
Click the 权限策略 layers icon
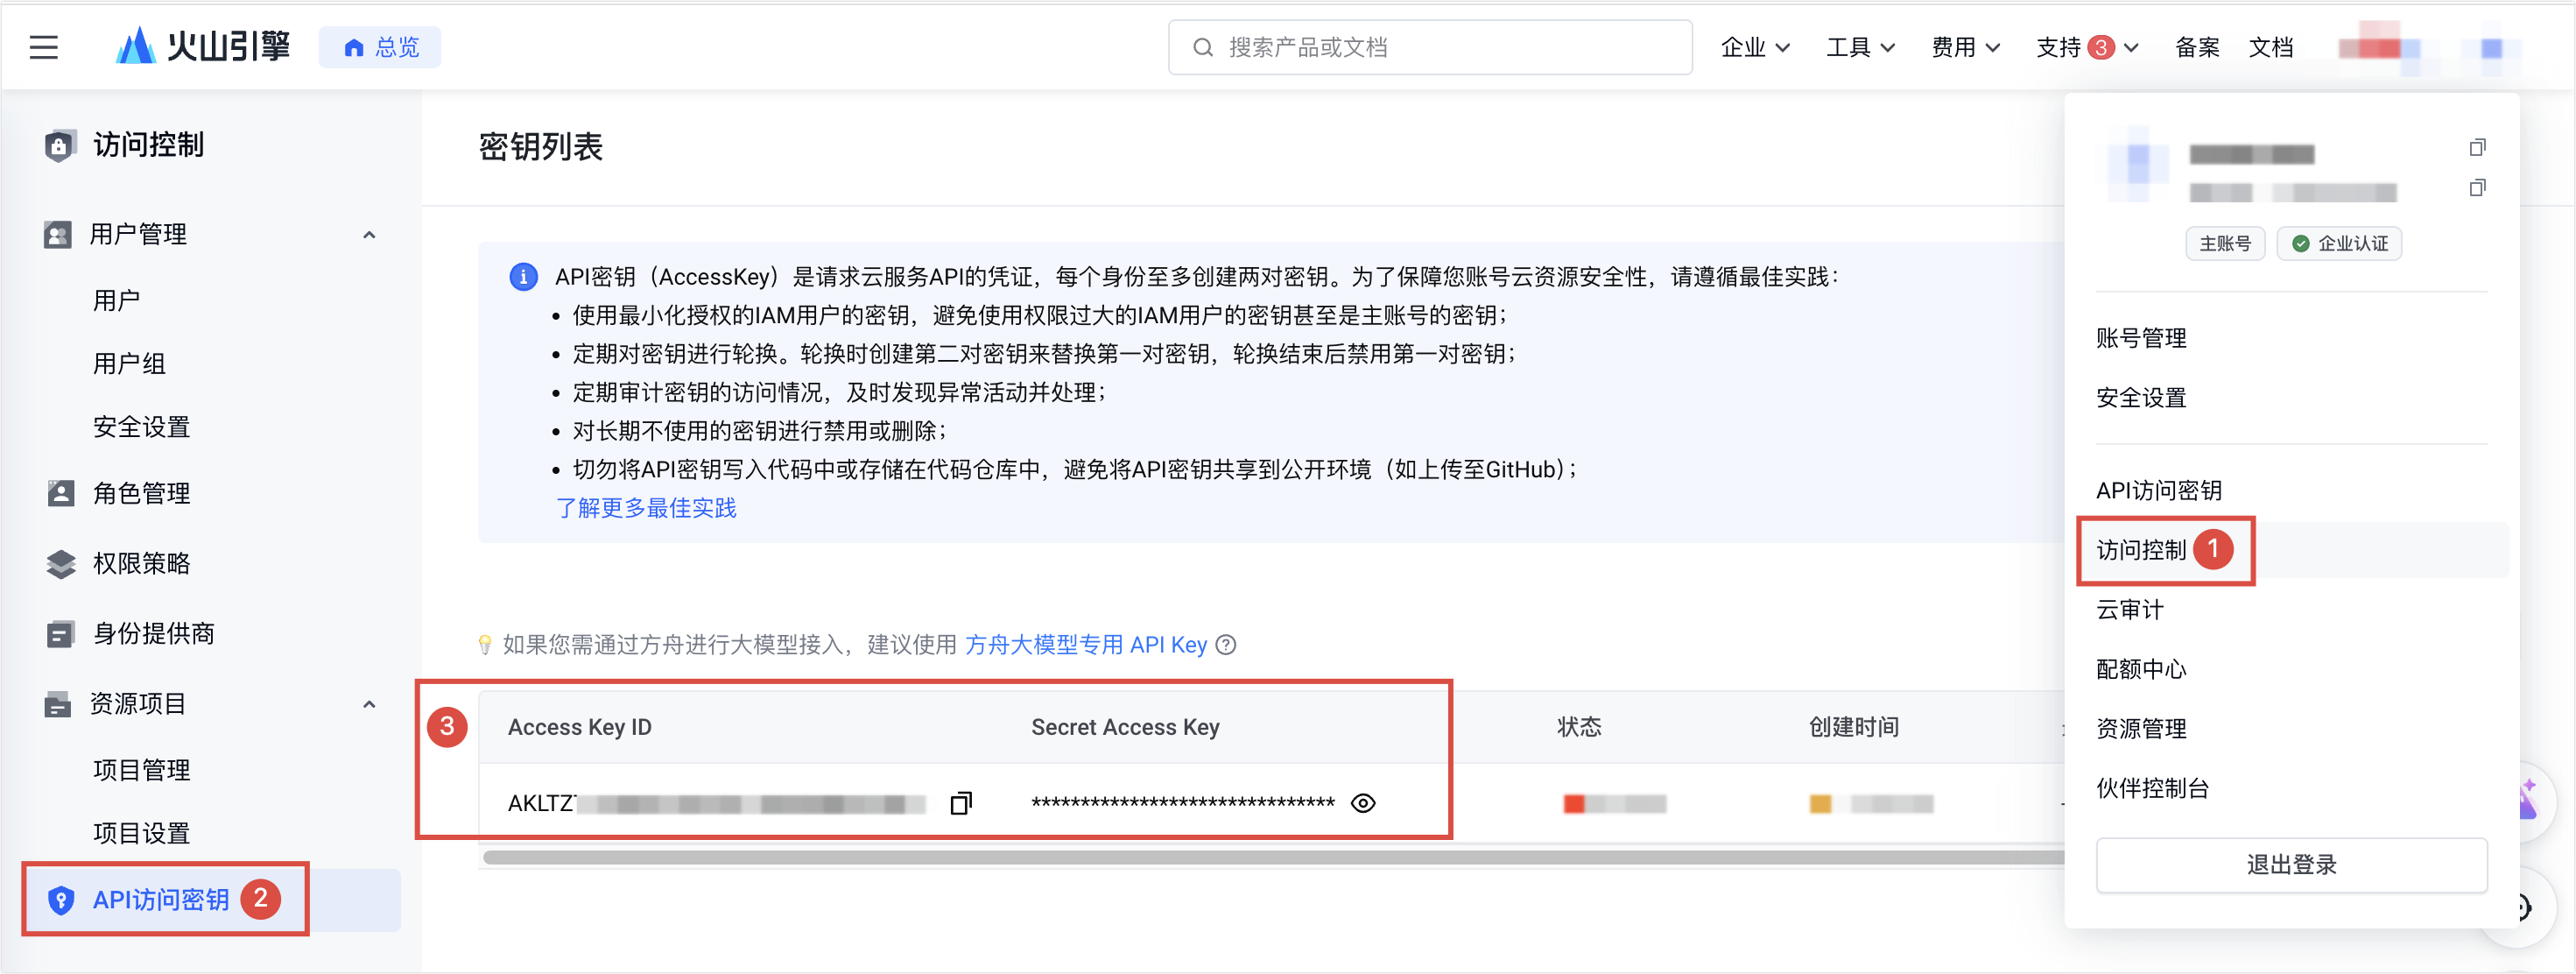point(60,564)
